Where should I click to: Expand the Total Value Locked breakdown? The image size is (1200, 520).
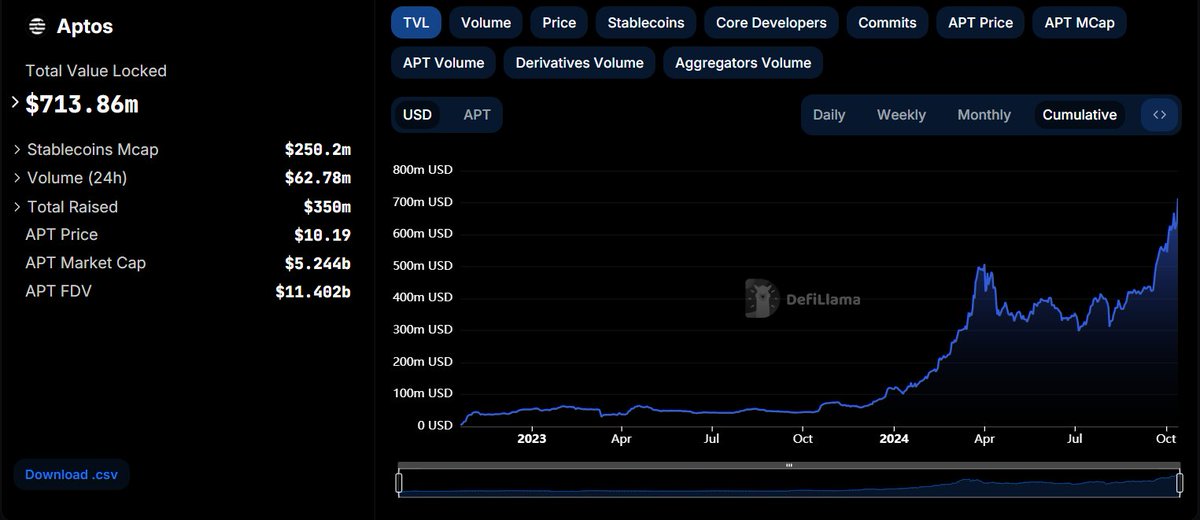click(15, 102)
